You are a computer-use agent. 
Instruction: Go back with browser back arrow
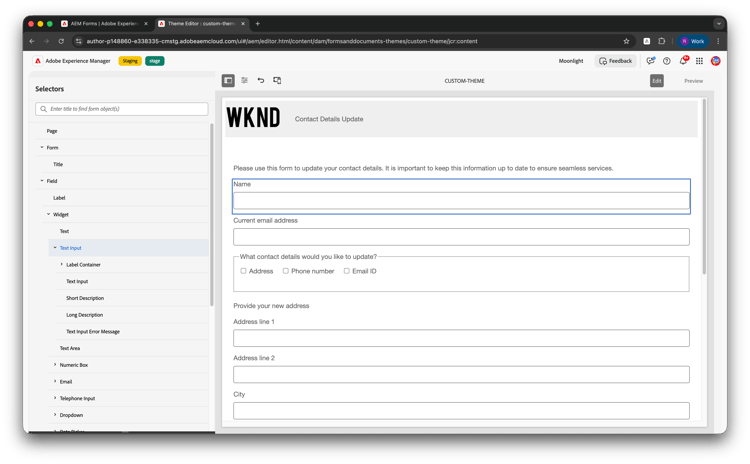(32, 41)
